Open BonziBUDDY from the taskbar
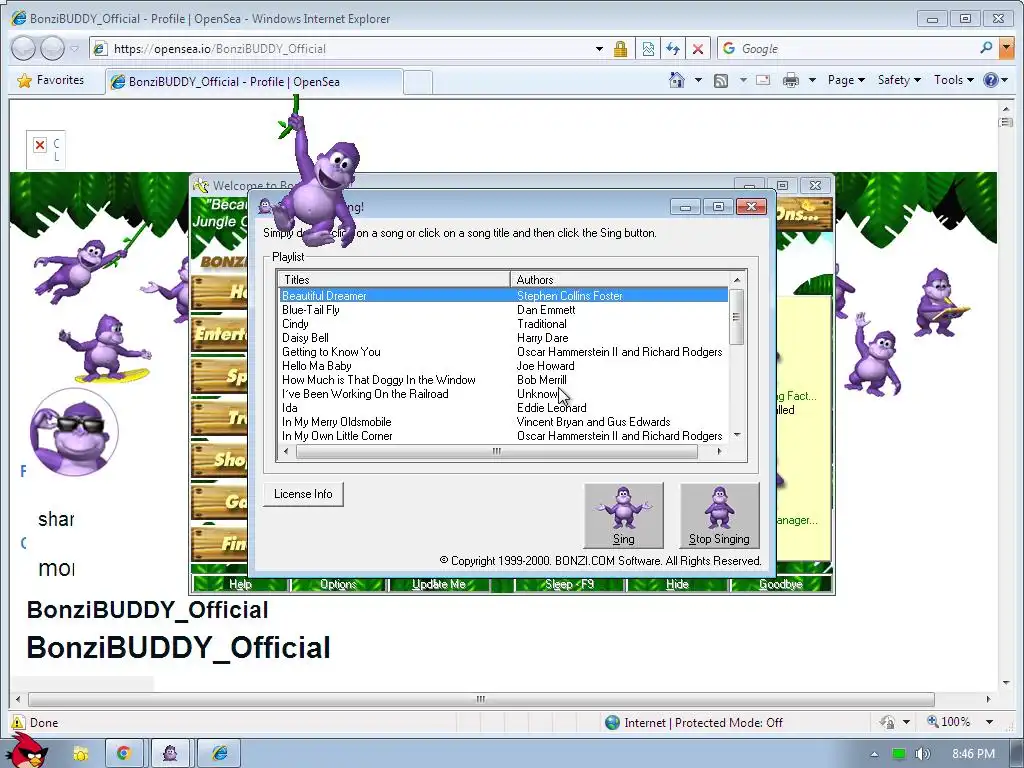 170,753
